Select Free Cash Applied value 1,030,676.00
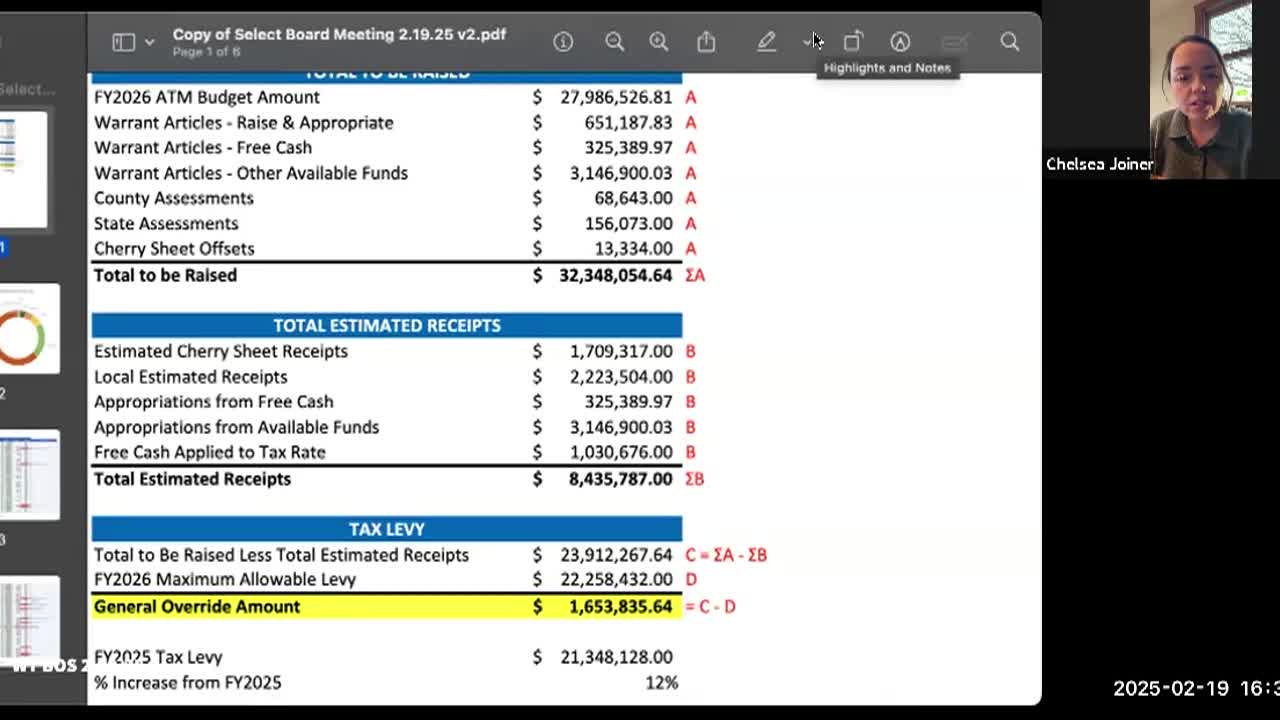Image resolution: width=1280 pixels, height=720 pixels. tap(621, 452)
